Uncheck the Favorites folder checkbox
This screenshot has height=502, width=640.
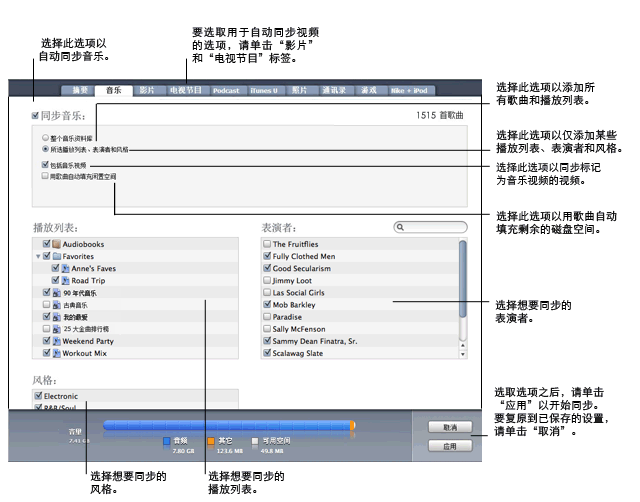(47, 256)
